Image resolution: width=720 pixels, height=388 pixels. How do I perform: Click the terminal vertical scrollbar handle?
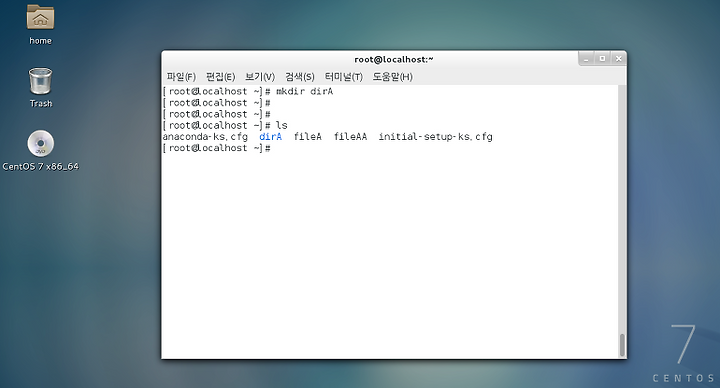point(622,345)
